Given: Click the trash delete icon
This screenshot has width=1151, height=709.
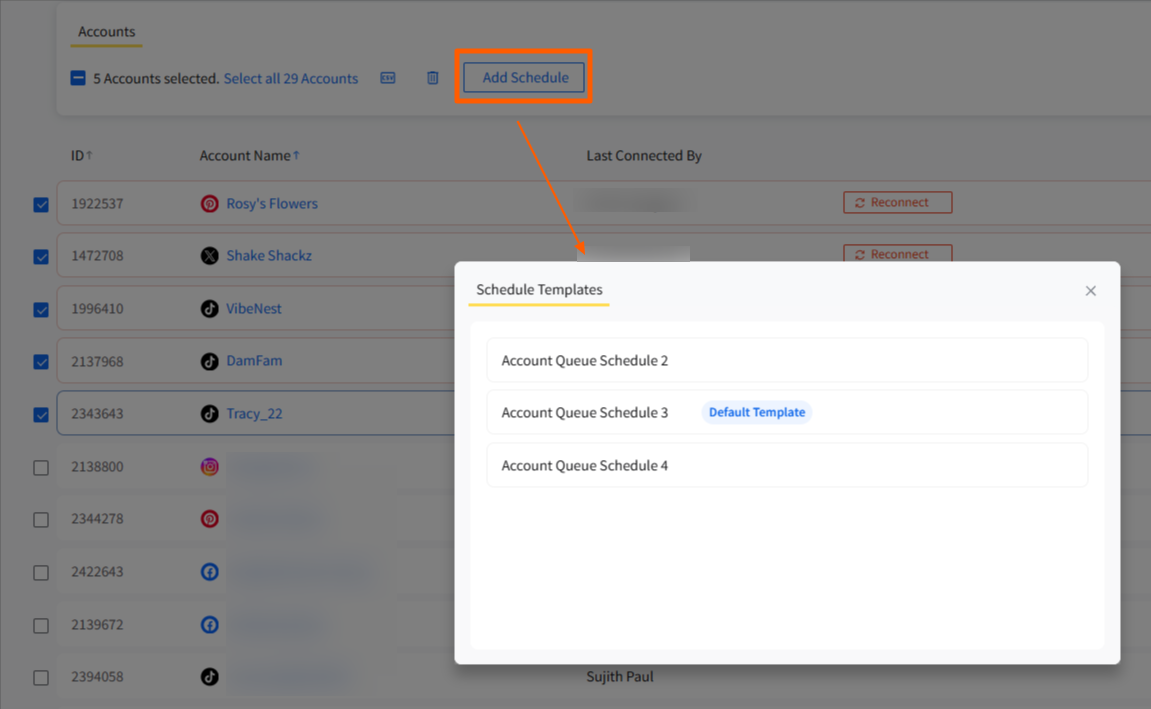Looking at the screenshot, I should 432,78.
